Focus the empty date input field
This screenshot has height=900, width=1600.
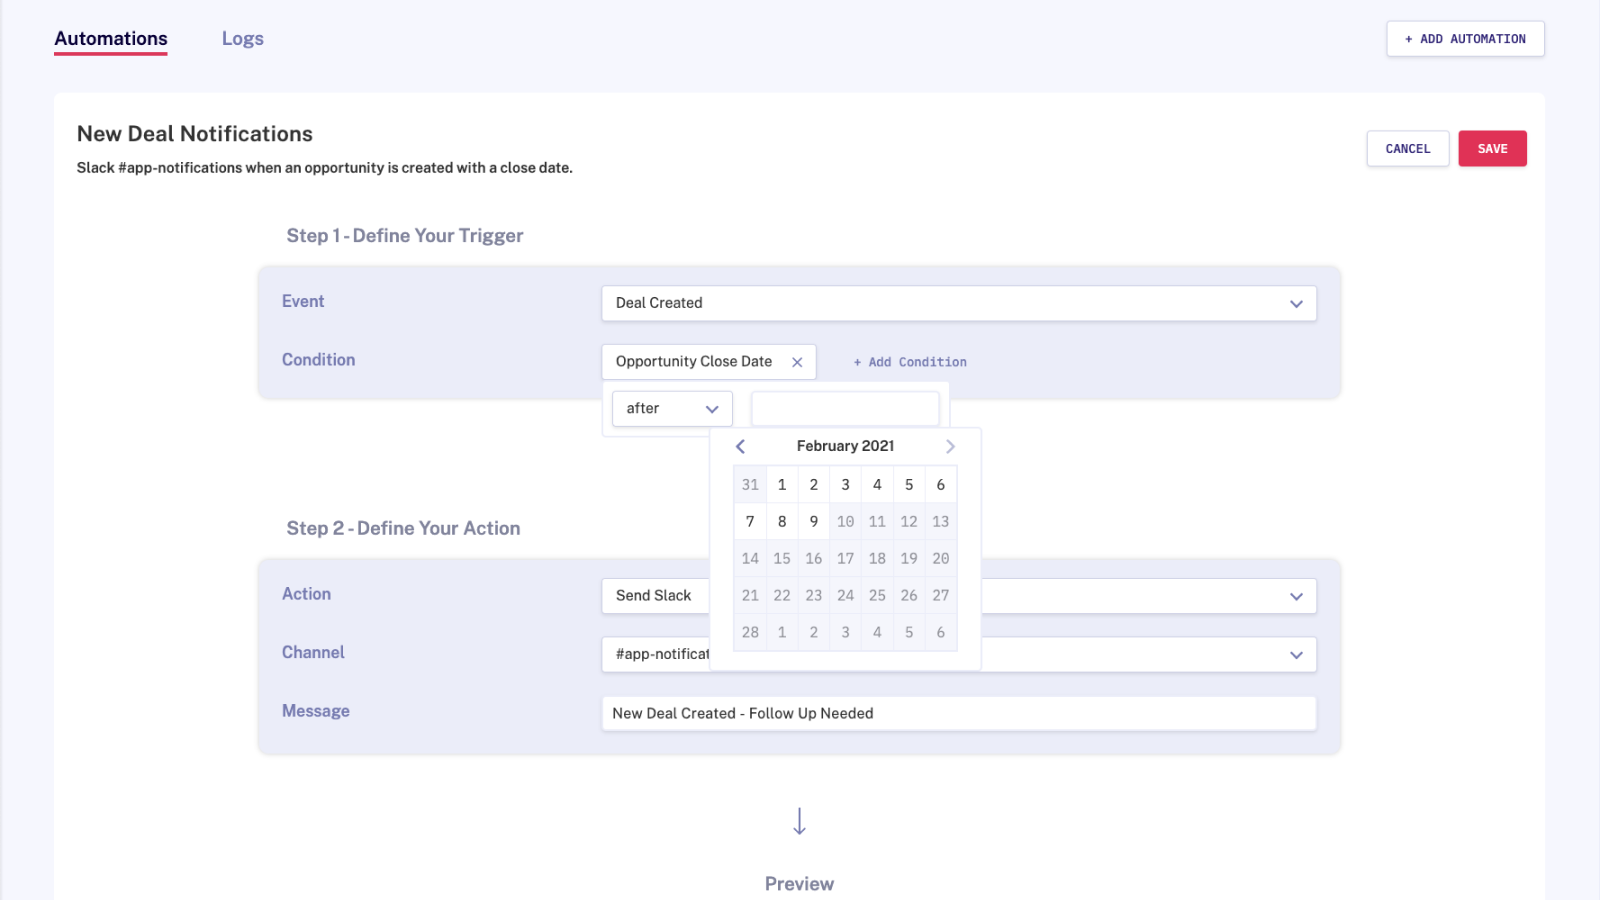tap(845, 409)
